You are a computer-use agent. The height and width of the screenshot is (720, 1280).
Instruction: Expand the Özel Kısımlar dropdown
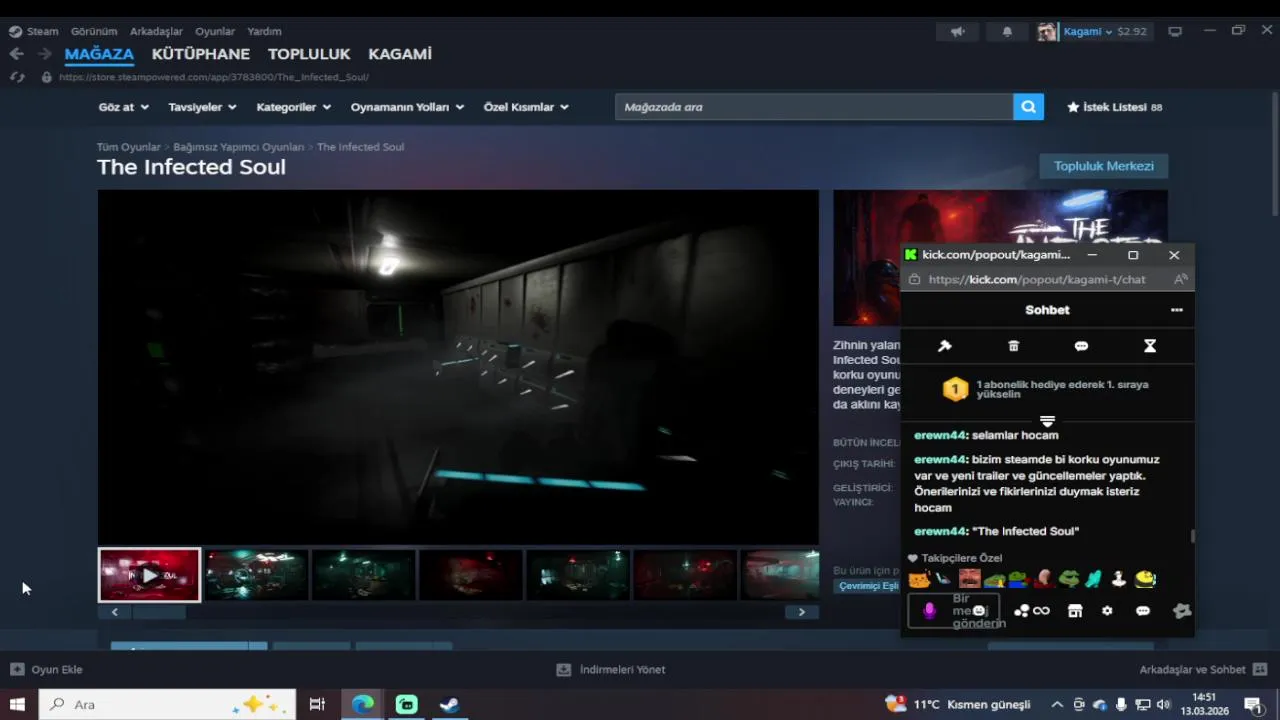coord(526,107)
